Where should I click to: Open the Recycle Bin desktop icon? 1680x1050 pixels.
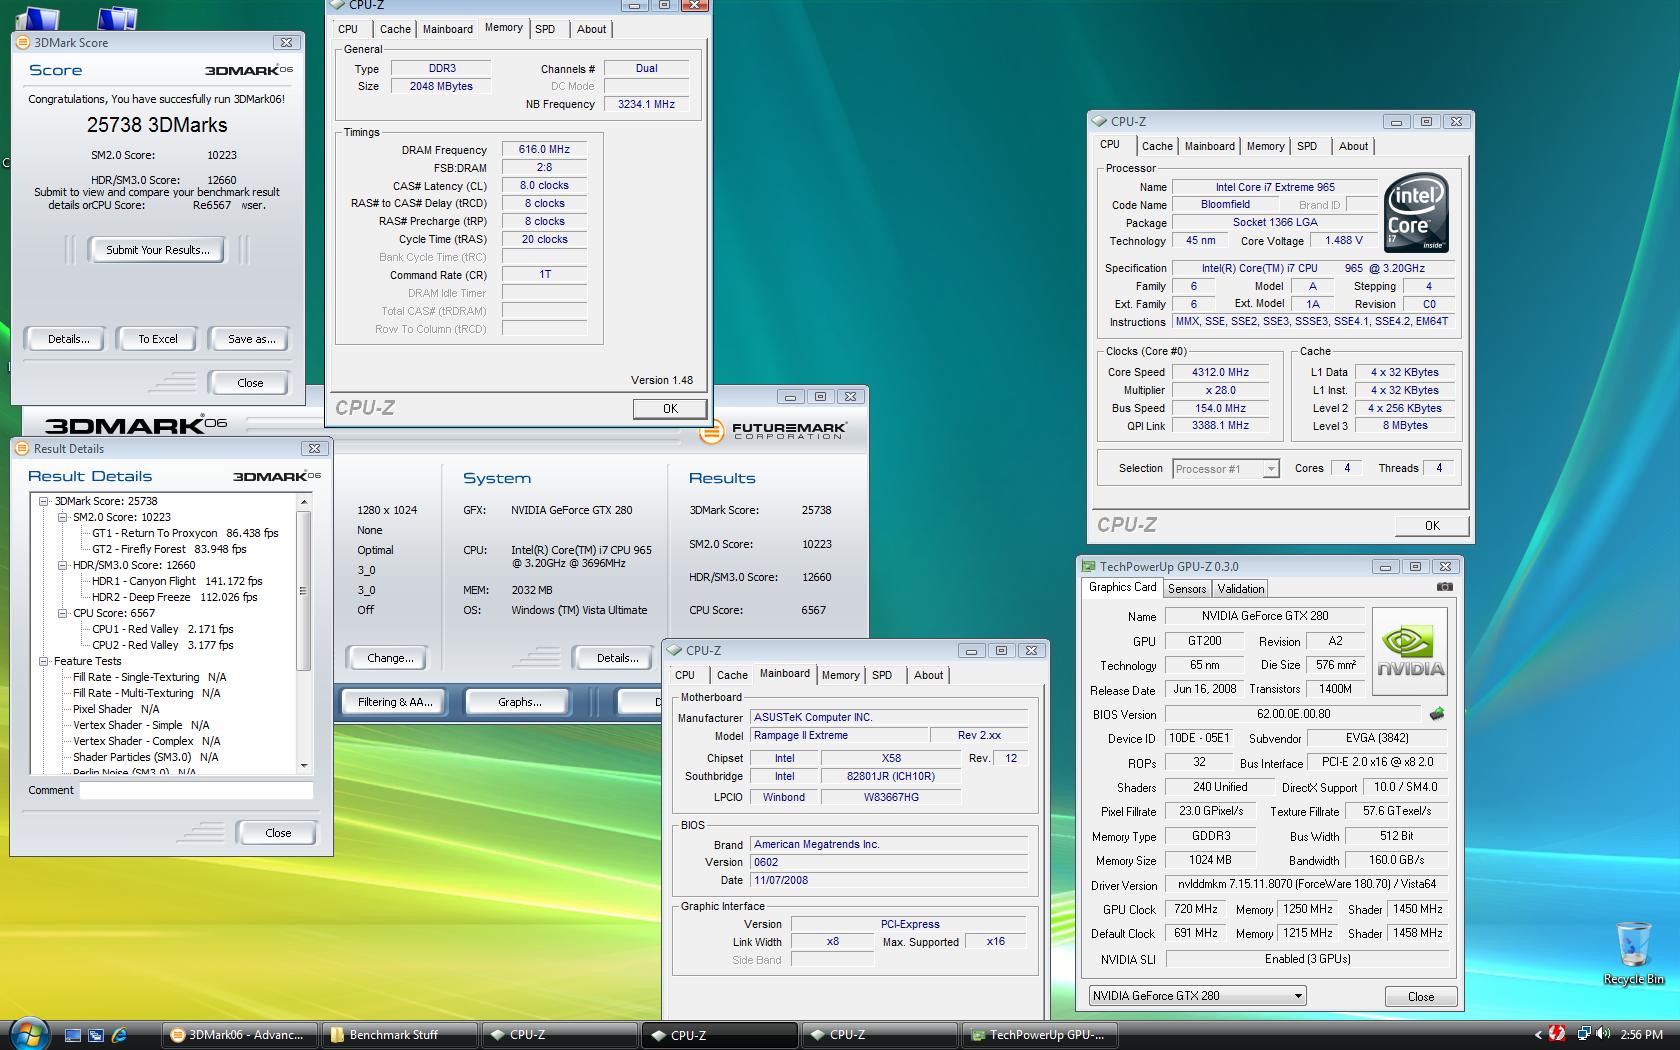tap(1633, 954)
